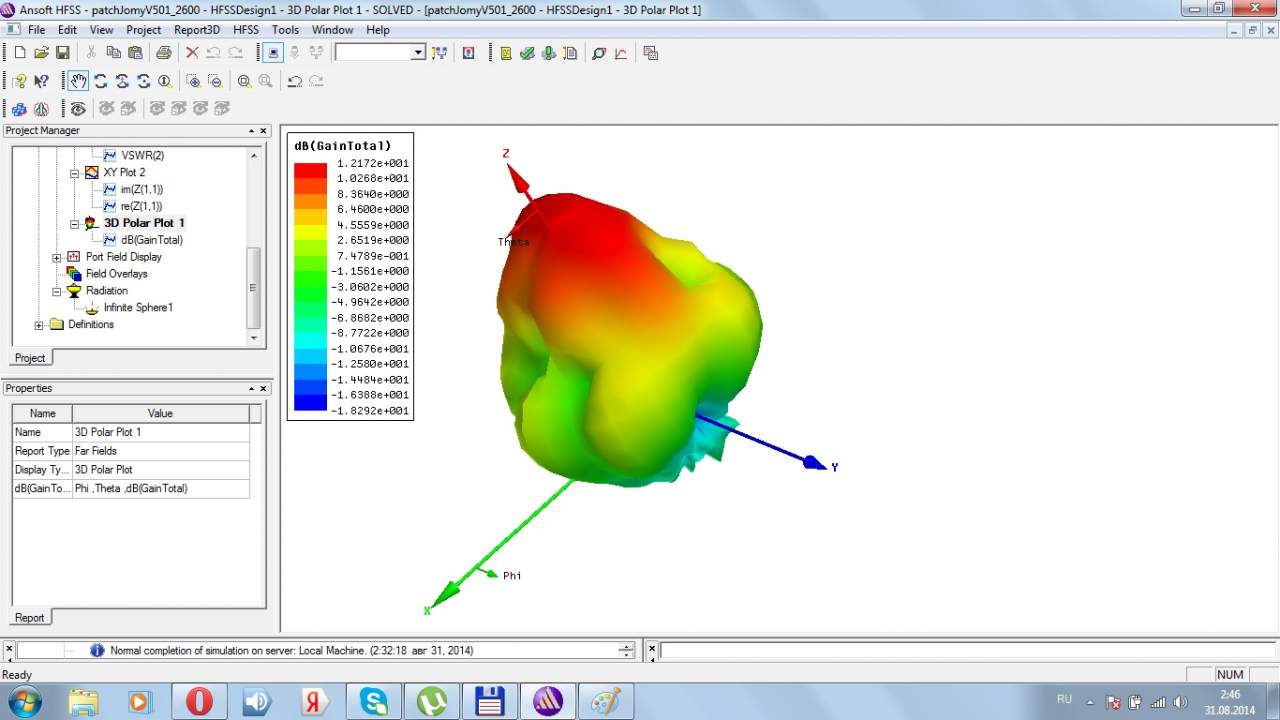Collapse the Radiation tree node
Image resolution: width=1280 pixels, height=720 pixels.
57,291
